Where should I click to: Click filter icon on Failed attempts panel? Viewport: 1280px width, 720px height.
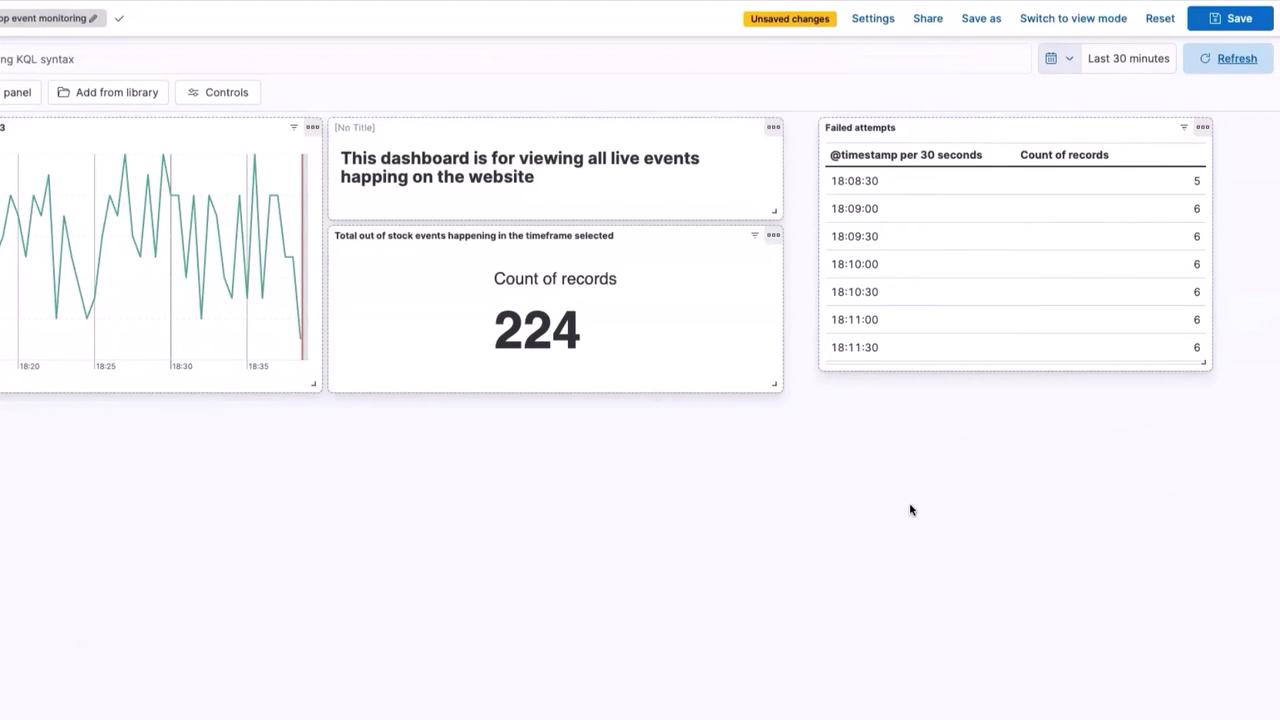click(1184, 127)
